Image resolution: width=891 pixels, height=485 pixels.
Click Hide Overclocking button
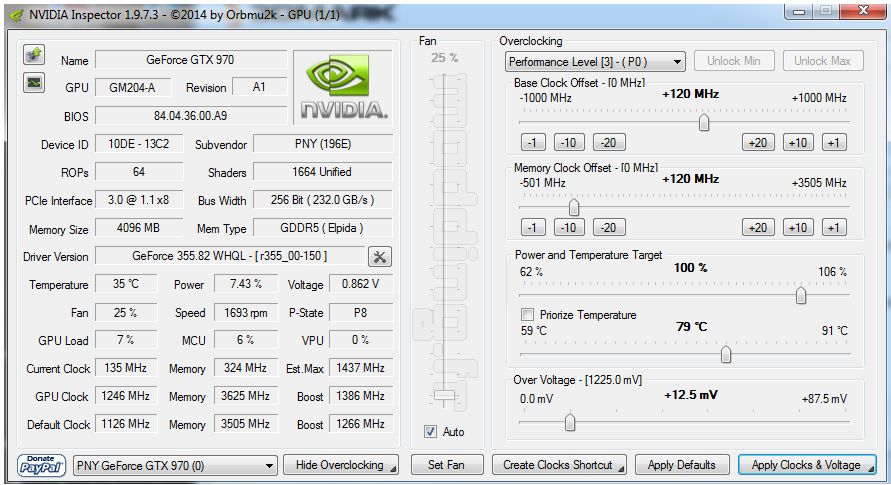[341, 465]
